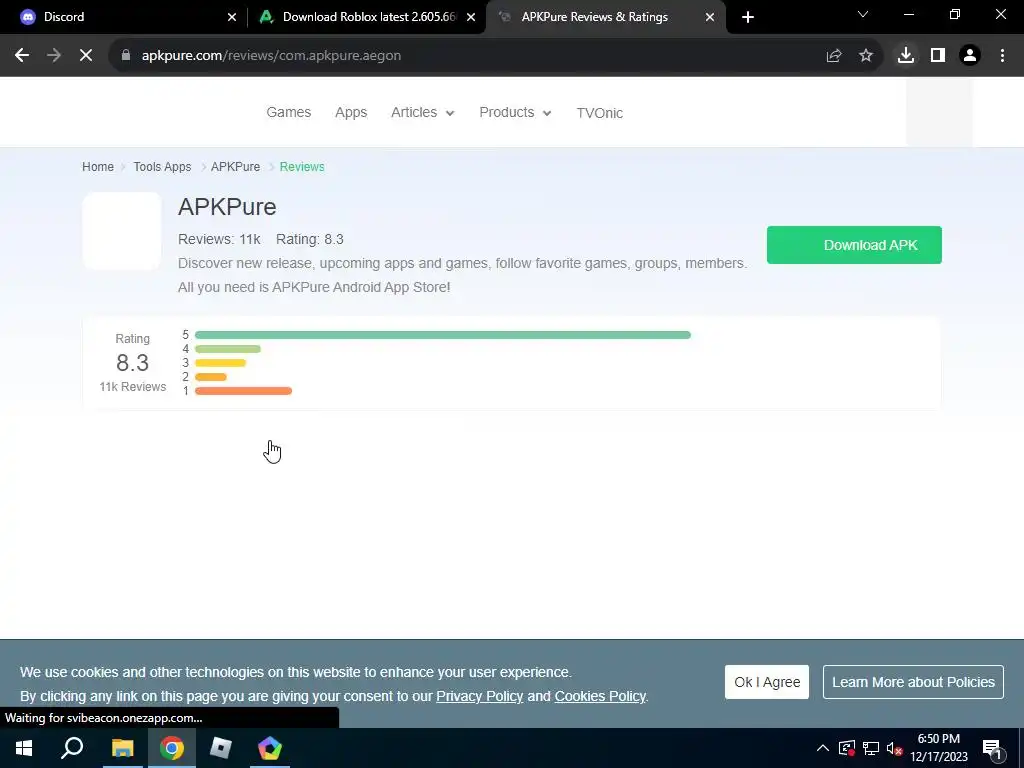Click the 11k Reviews count text
Viewport: 1024px width, 768px height.
(133, 387)
